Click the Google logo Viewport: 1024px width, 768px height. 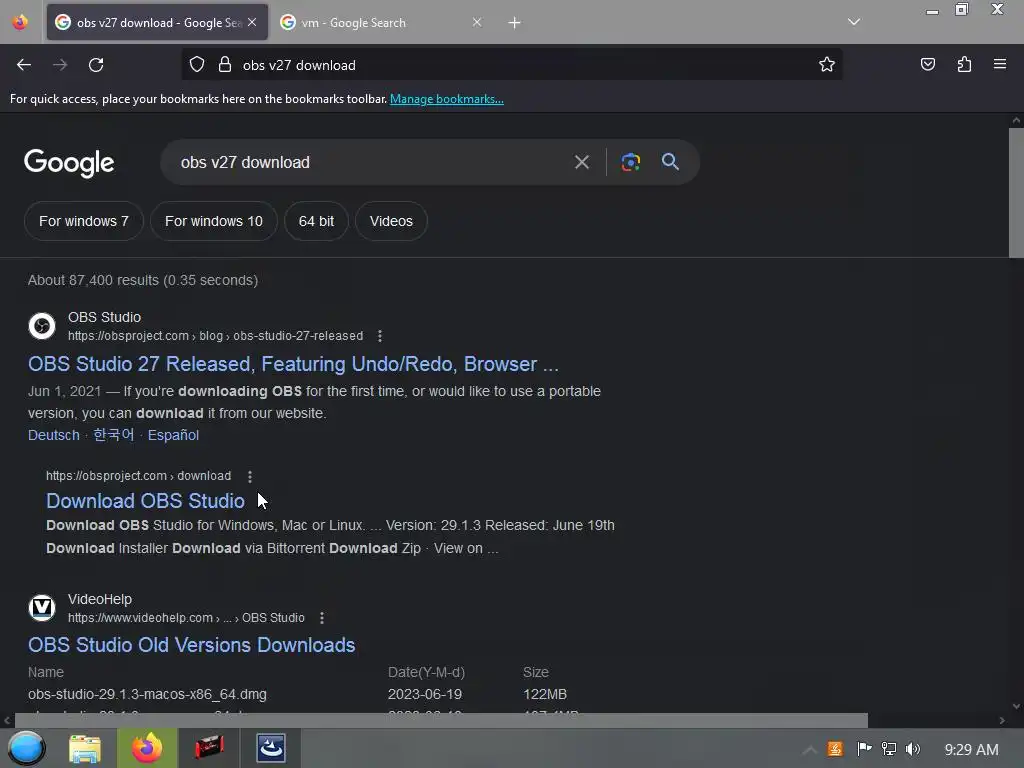[x=69, y=163]
